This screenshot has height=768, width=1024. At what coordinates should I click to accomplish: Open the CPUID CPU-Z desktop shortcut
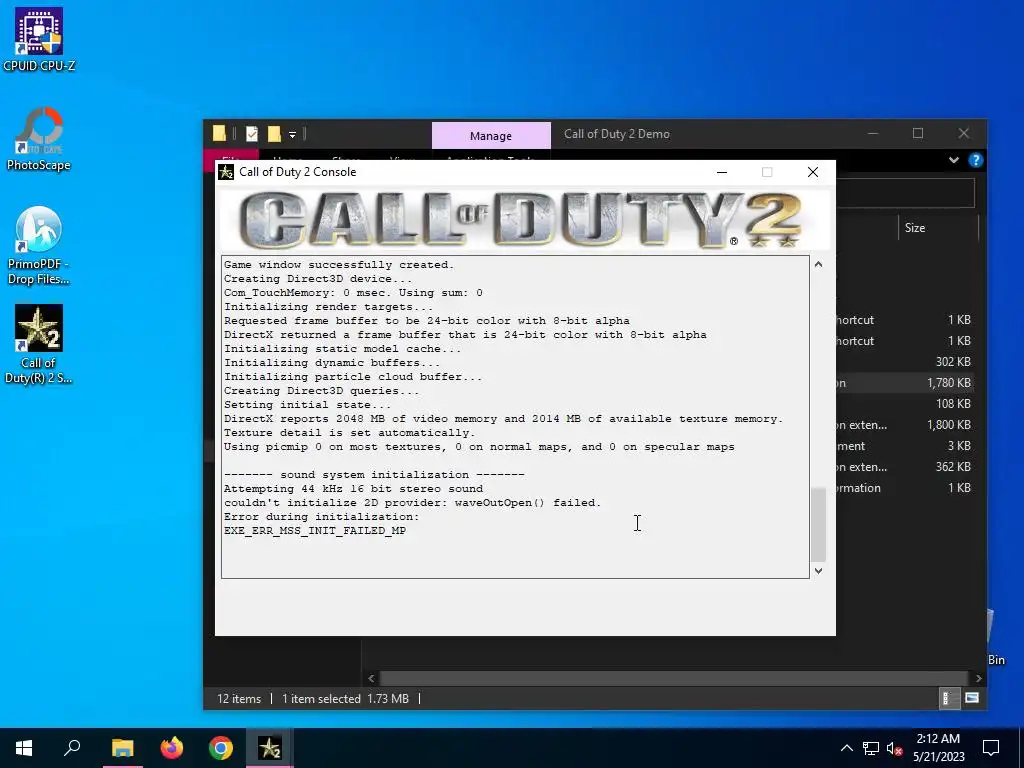point(39,39)
